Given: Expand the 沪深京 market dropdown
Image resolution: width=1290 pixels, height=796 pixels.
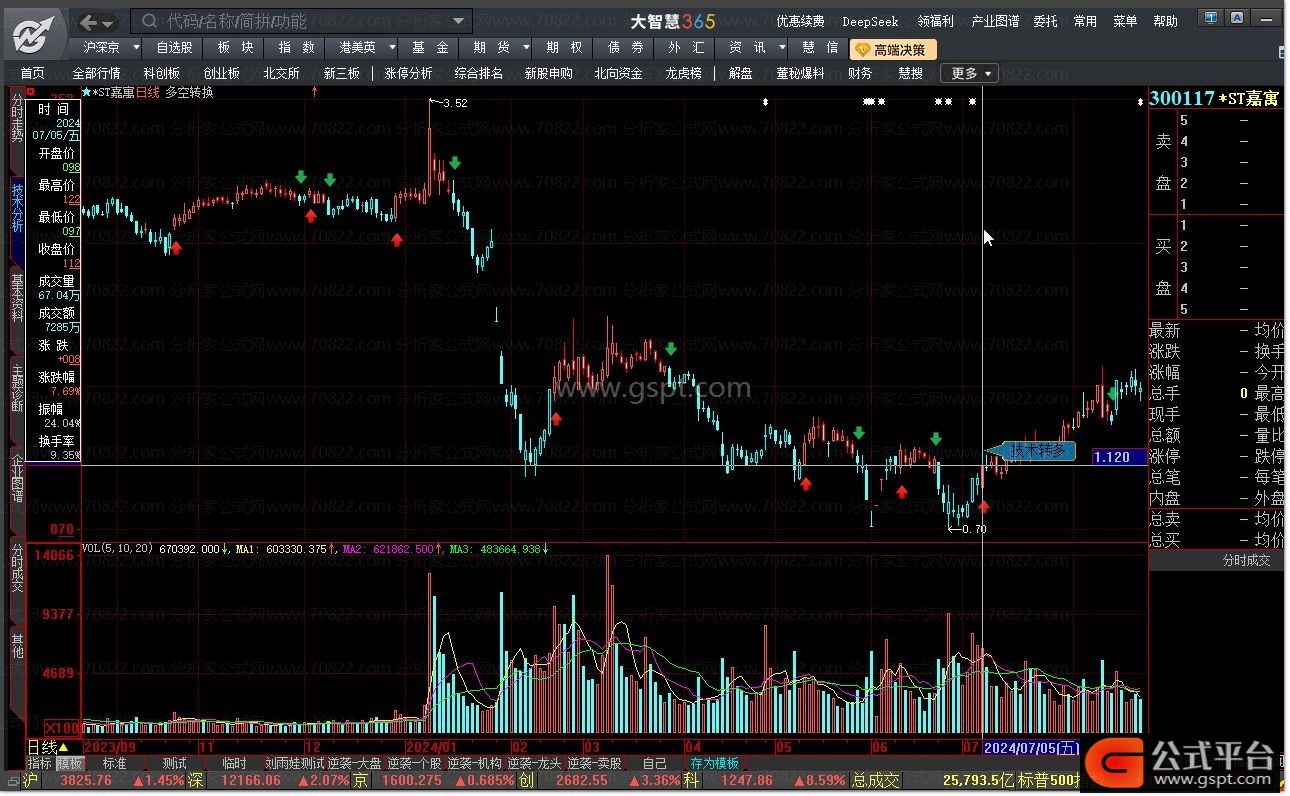Looking at the screenshot, I should (137, 47).
